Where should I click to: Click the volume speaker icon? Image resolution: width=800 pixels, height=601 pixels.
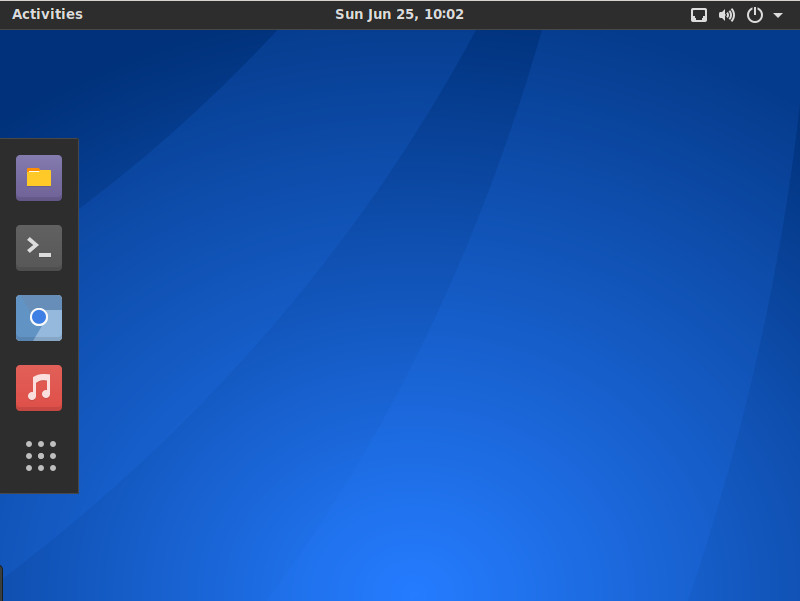click(727, 15)
